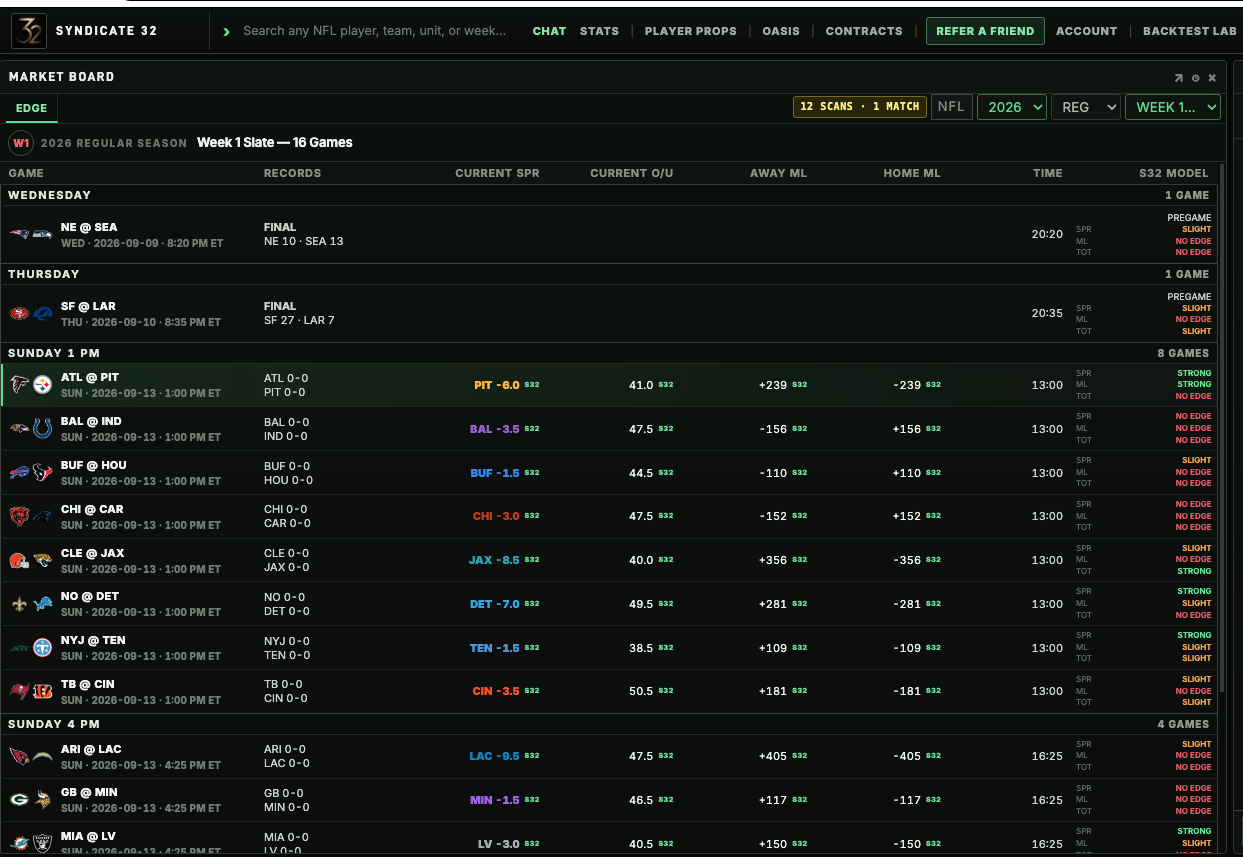Click the 49ers logo in SF @ LAR row

coord(19,314)
